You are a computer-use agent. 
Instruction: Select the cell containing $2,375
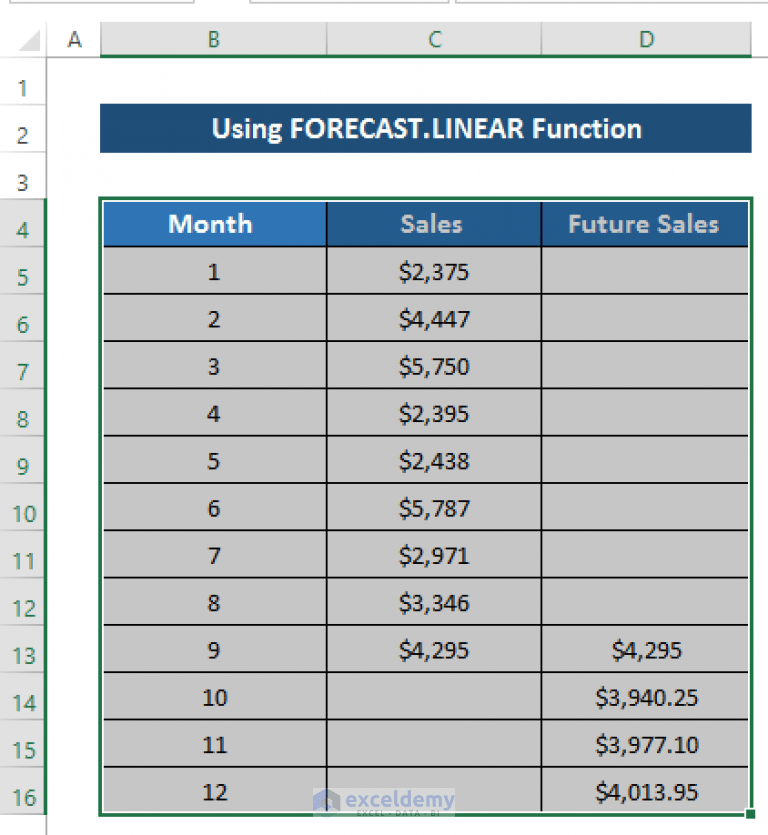pyautogui.click(x=434, y=271)
